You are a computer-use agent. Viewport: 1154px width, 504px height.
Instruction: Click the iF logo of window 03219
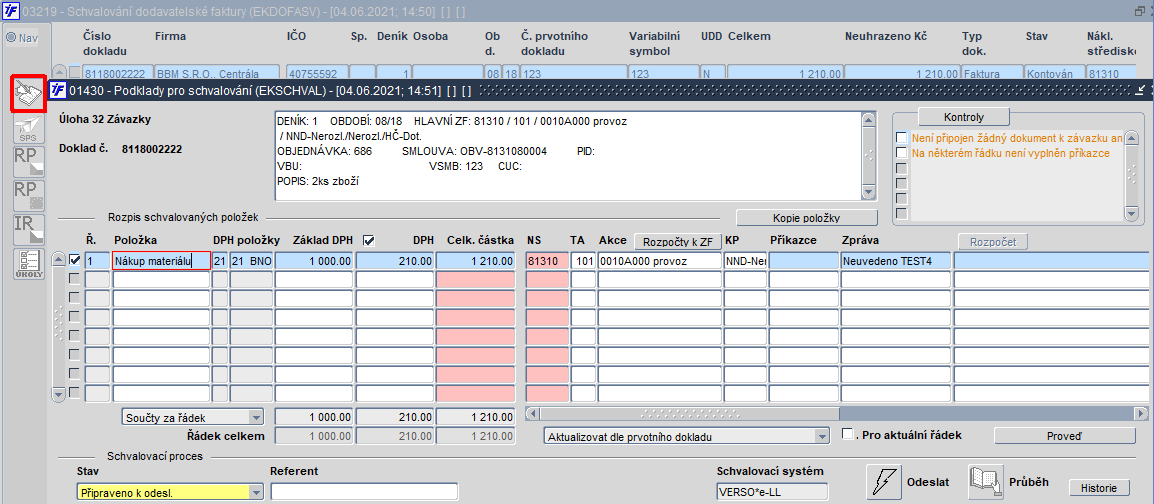10,10
